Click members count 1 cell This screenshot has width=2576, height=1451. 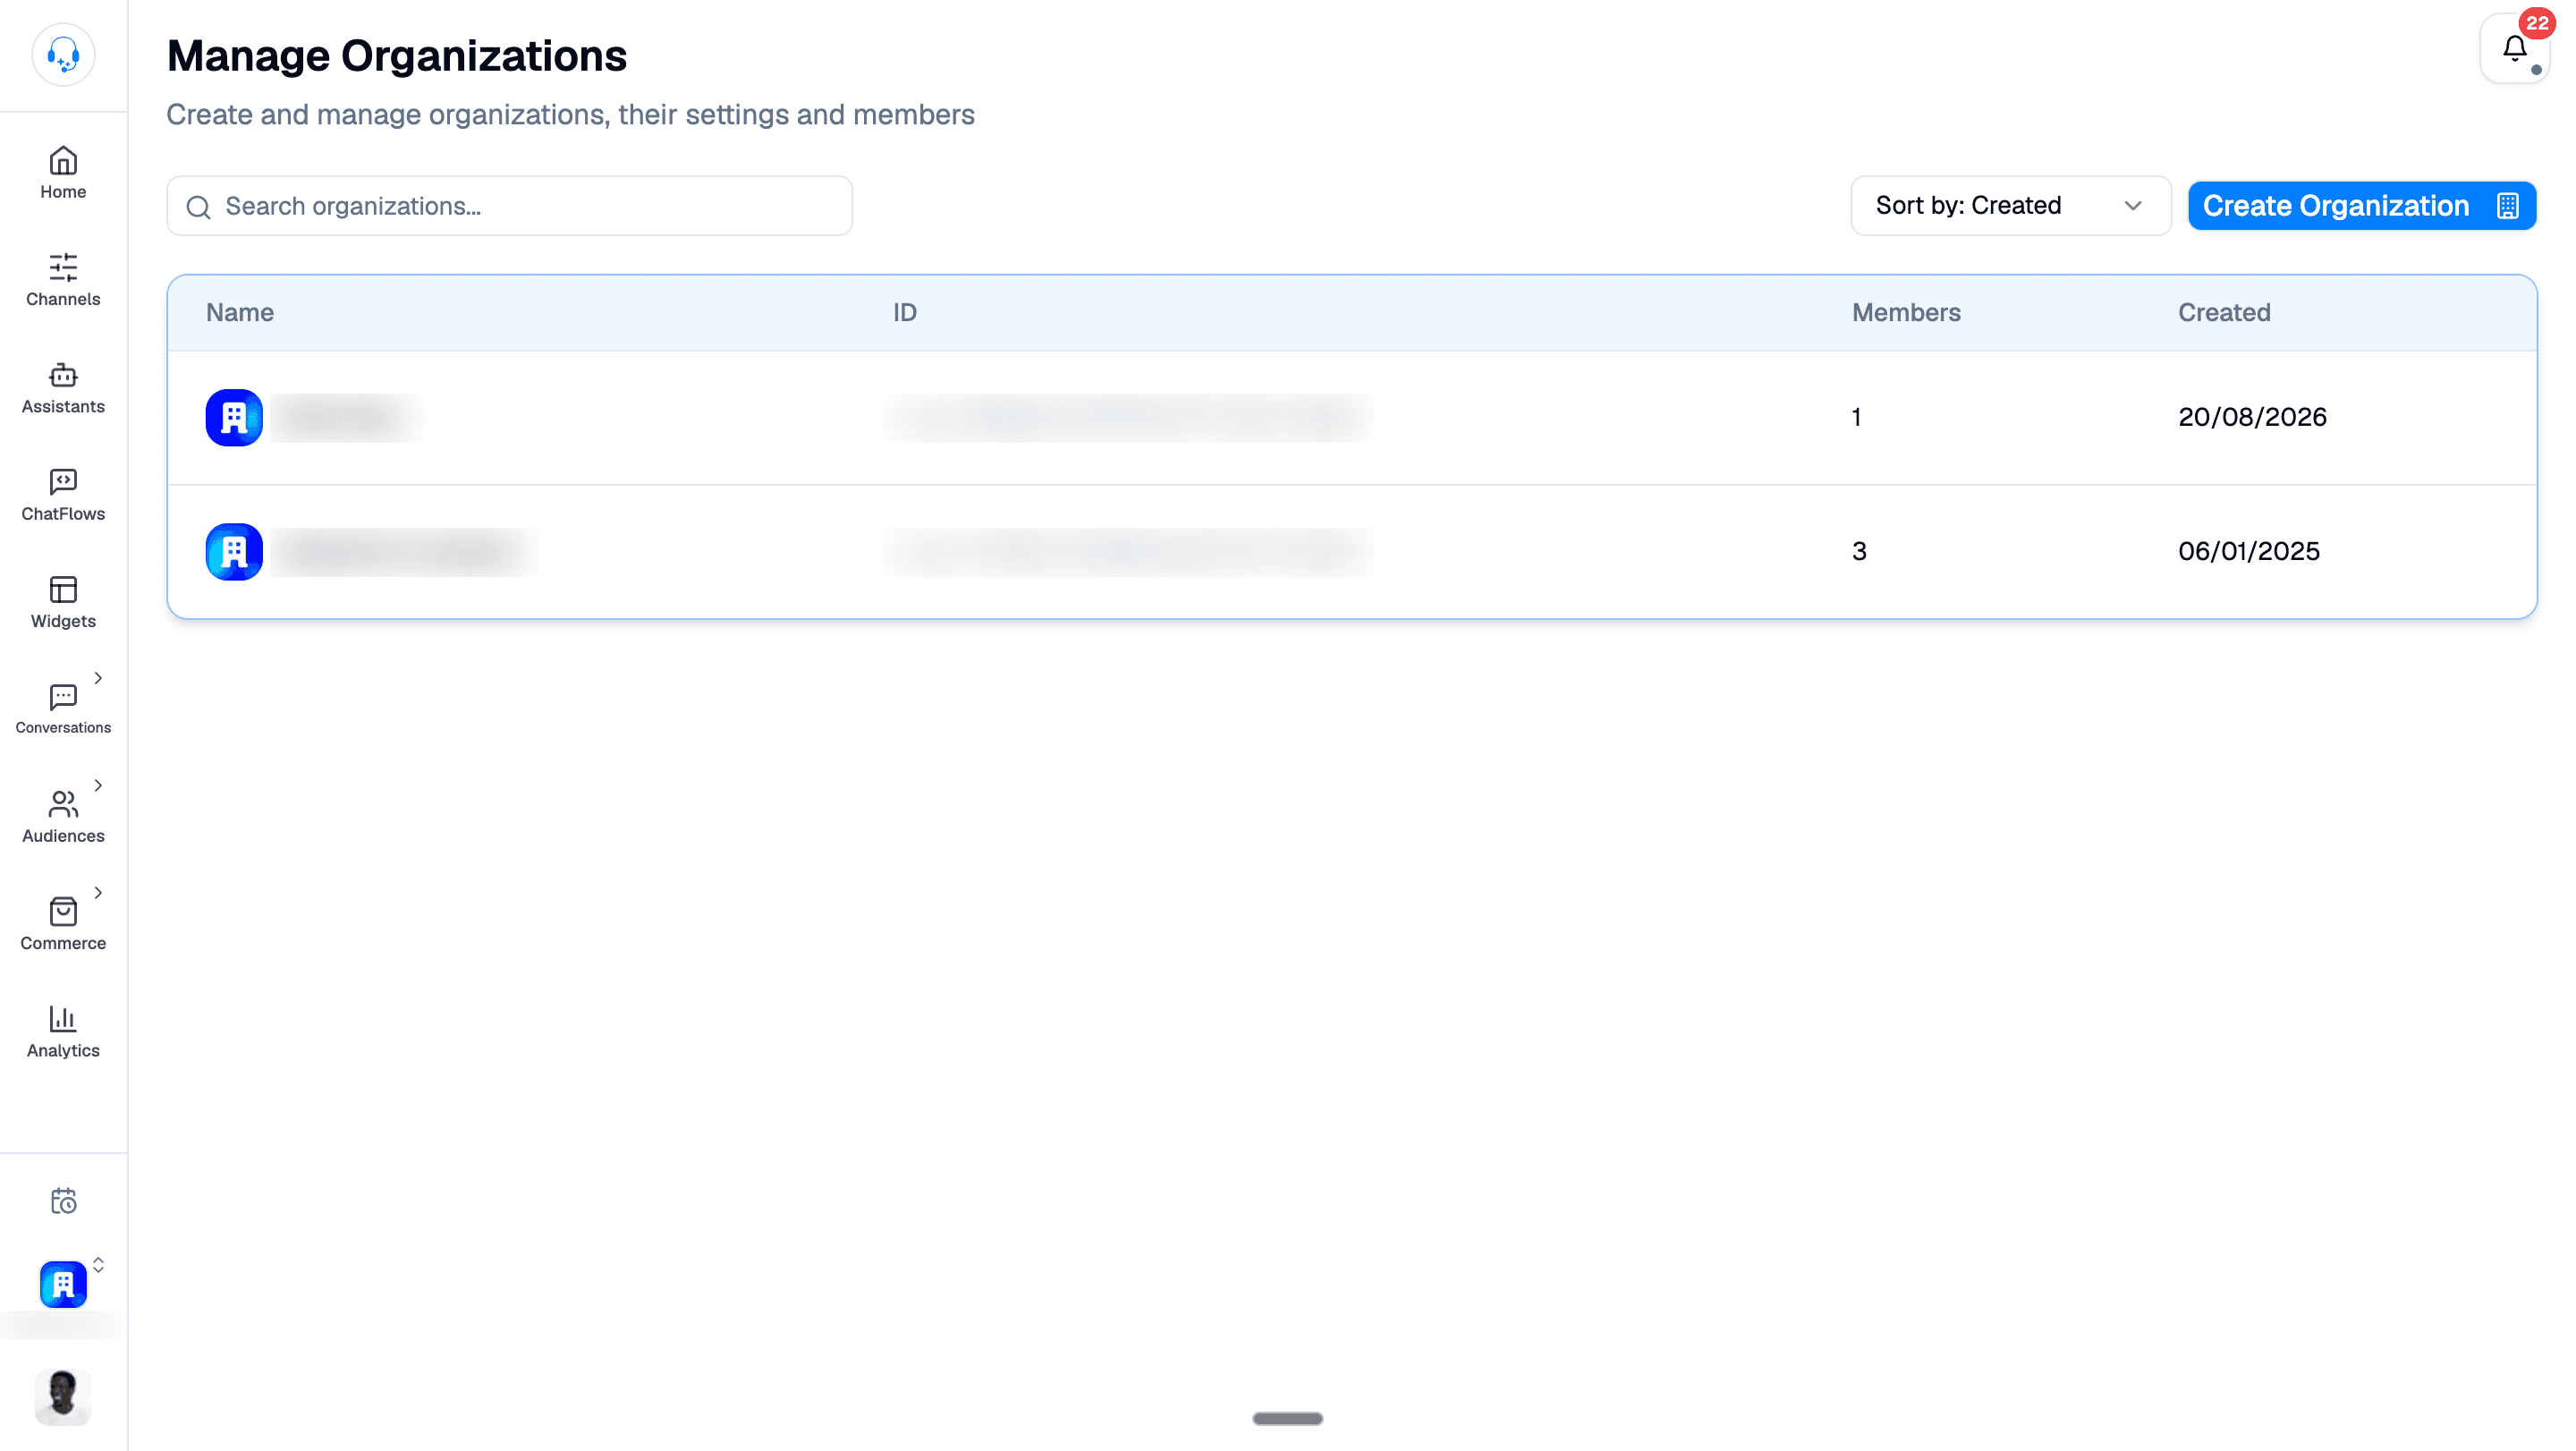click(x=1856, y=417)
